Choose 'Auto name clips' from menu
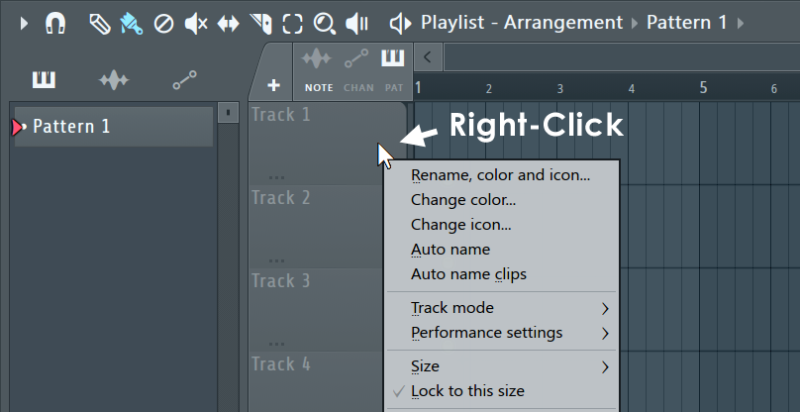Image resolution: width=800 pixels, height=412 pixels. click(x=468, y=274)
